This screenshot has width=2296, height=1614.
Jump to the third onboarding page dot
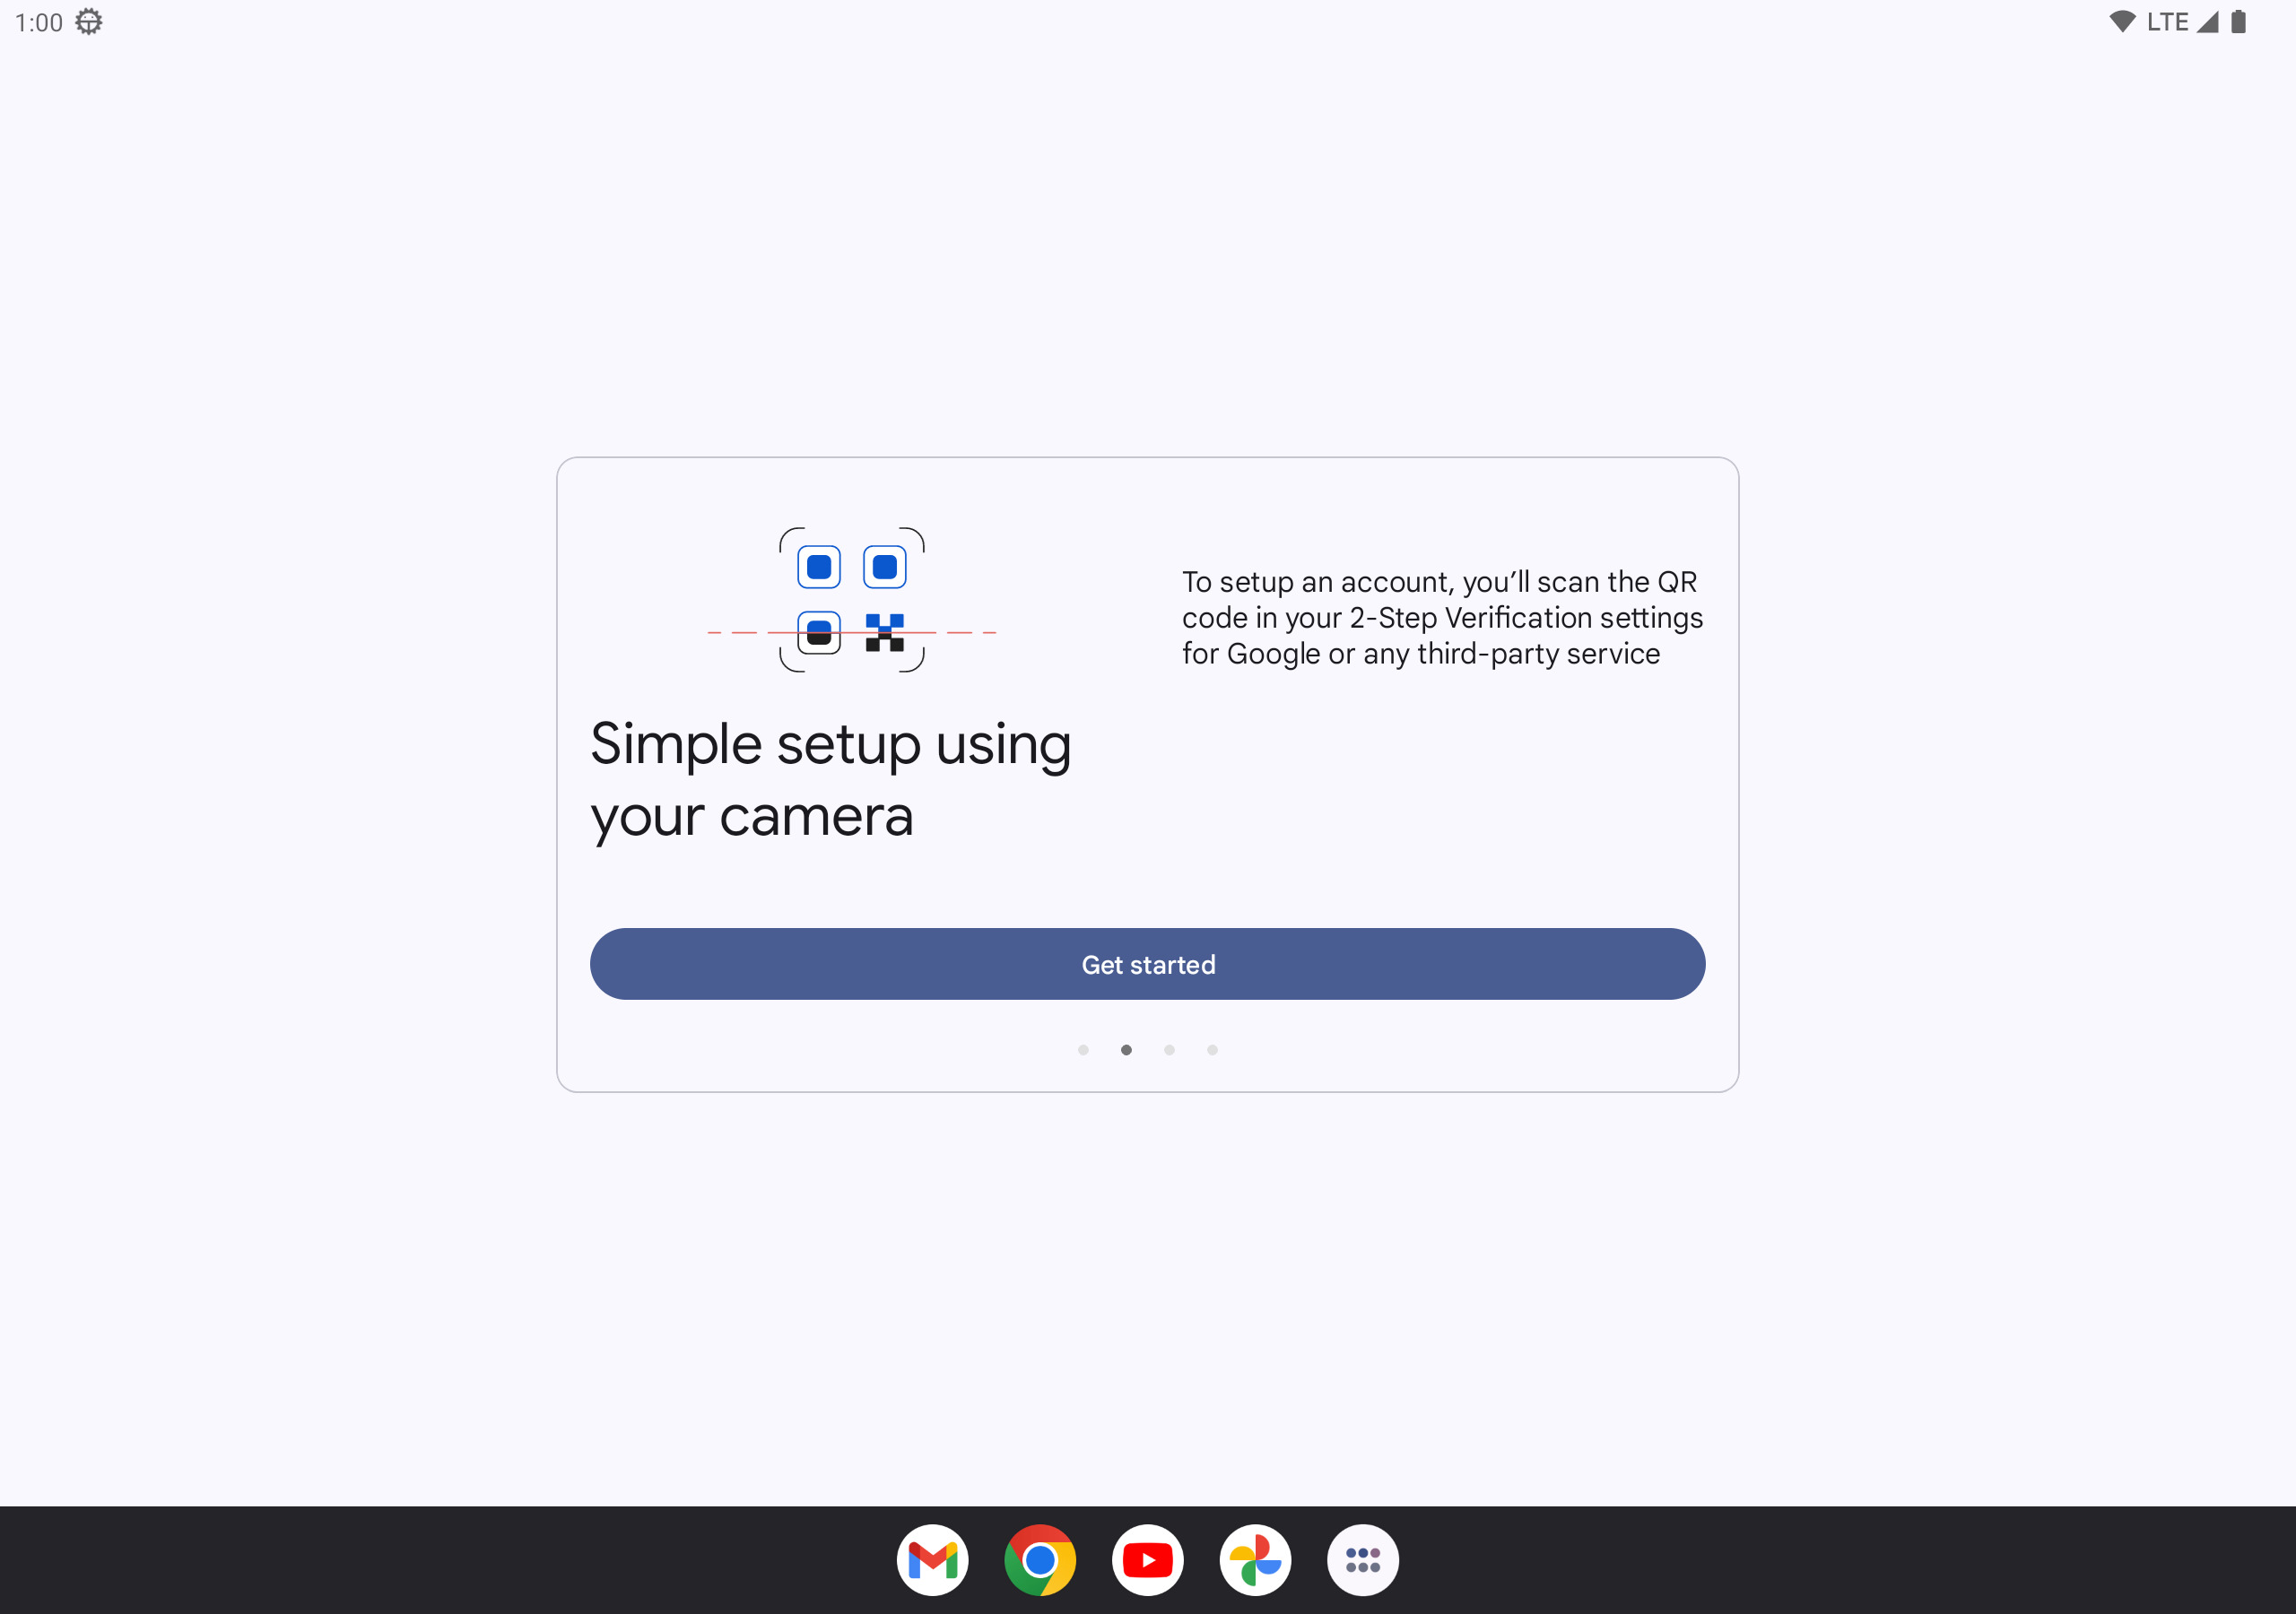click(x=1169, y=1050)
